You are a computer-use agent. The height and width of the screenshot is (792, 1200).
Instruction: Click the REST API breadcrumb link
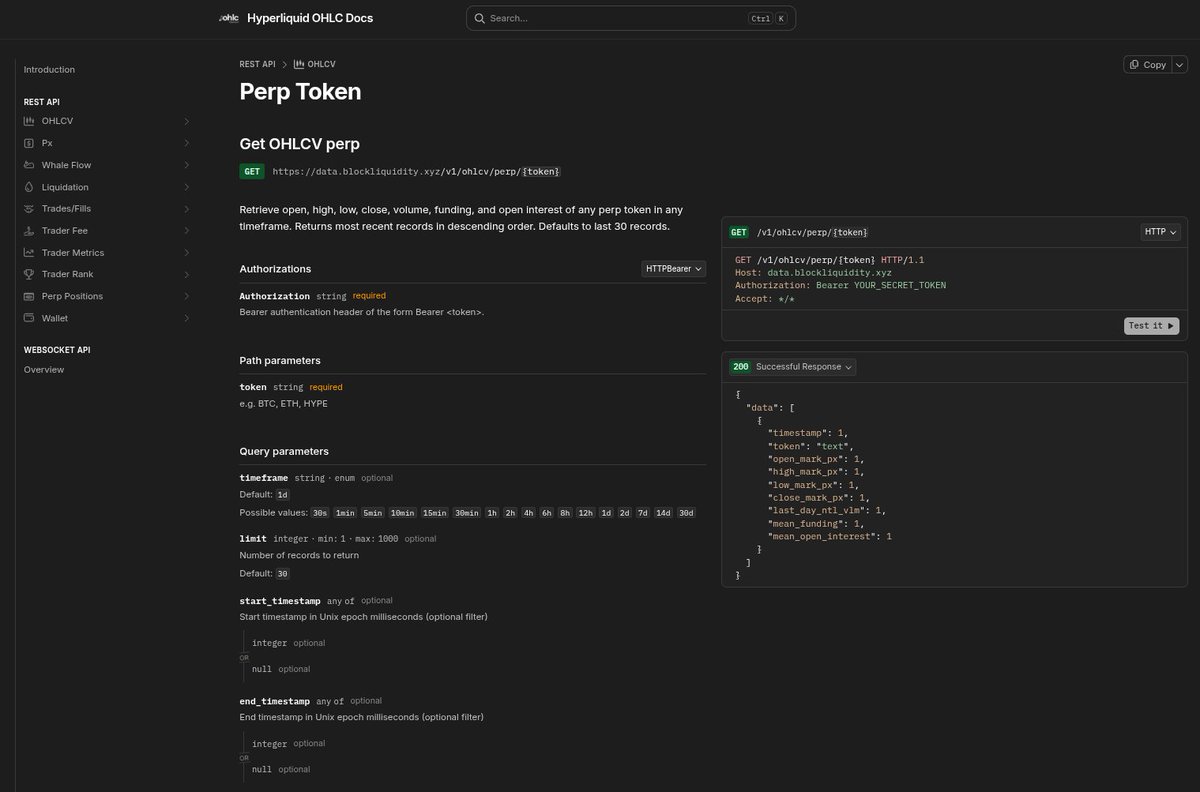[x=257, y=64]
